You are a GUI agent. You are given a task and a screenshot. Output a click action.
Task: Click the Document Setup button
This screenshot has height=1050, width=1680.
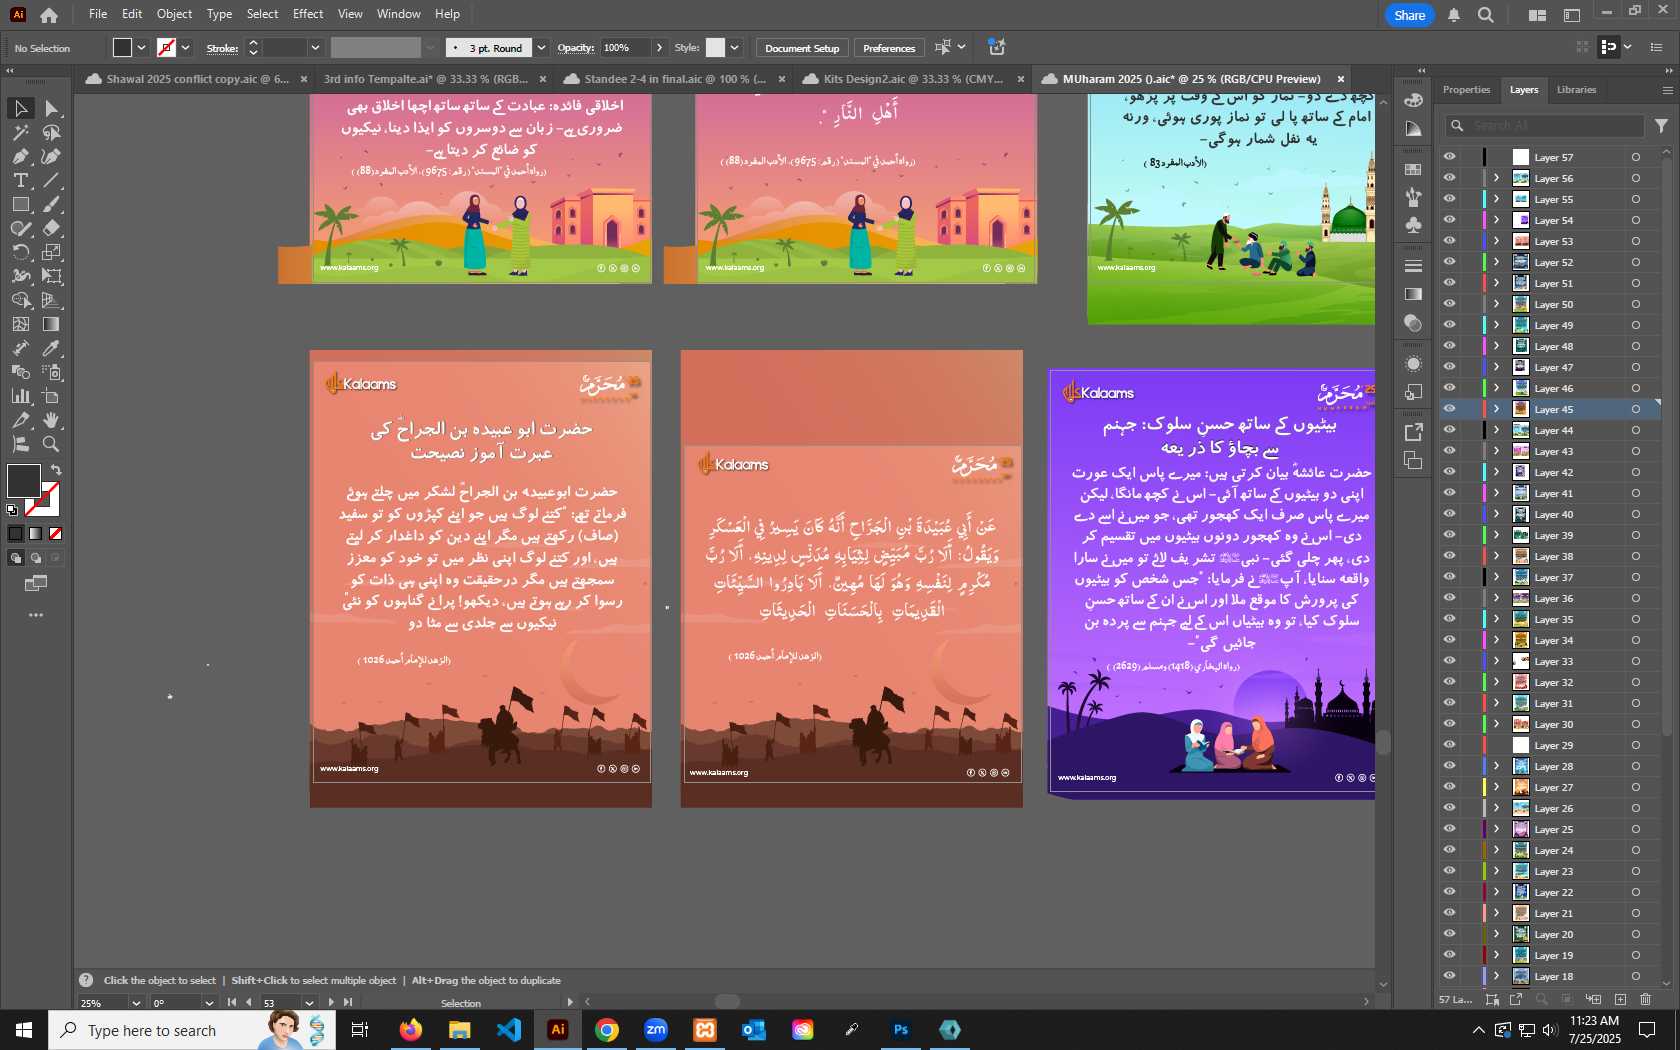tap(802, 48)
